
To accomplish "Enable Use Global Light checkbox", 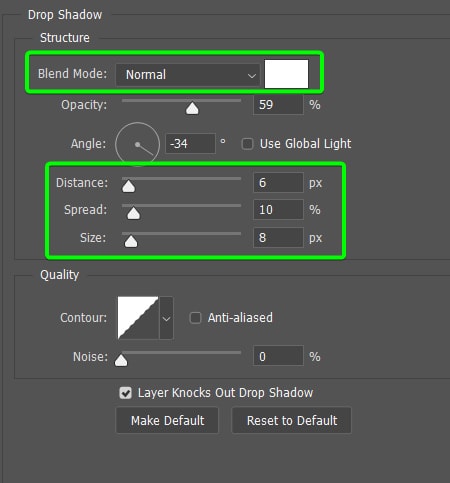I will pyautogui.click(x=247, y=144).
